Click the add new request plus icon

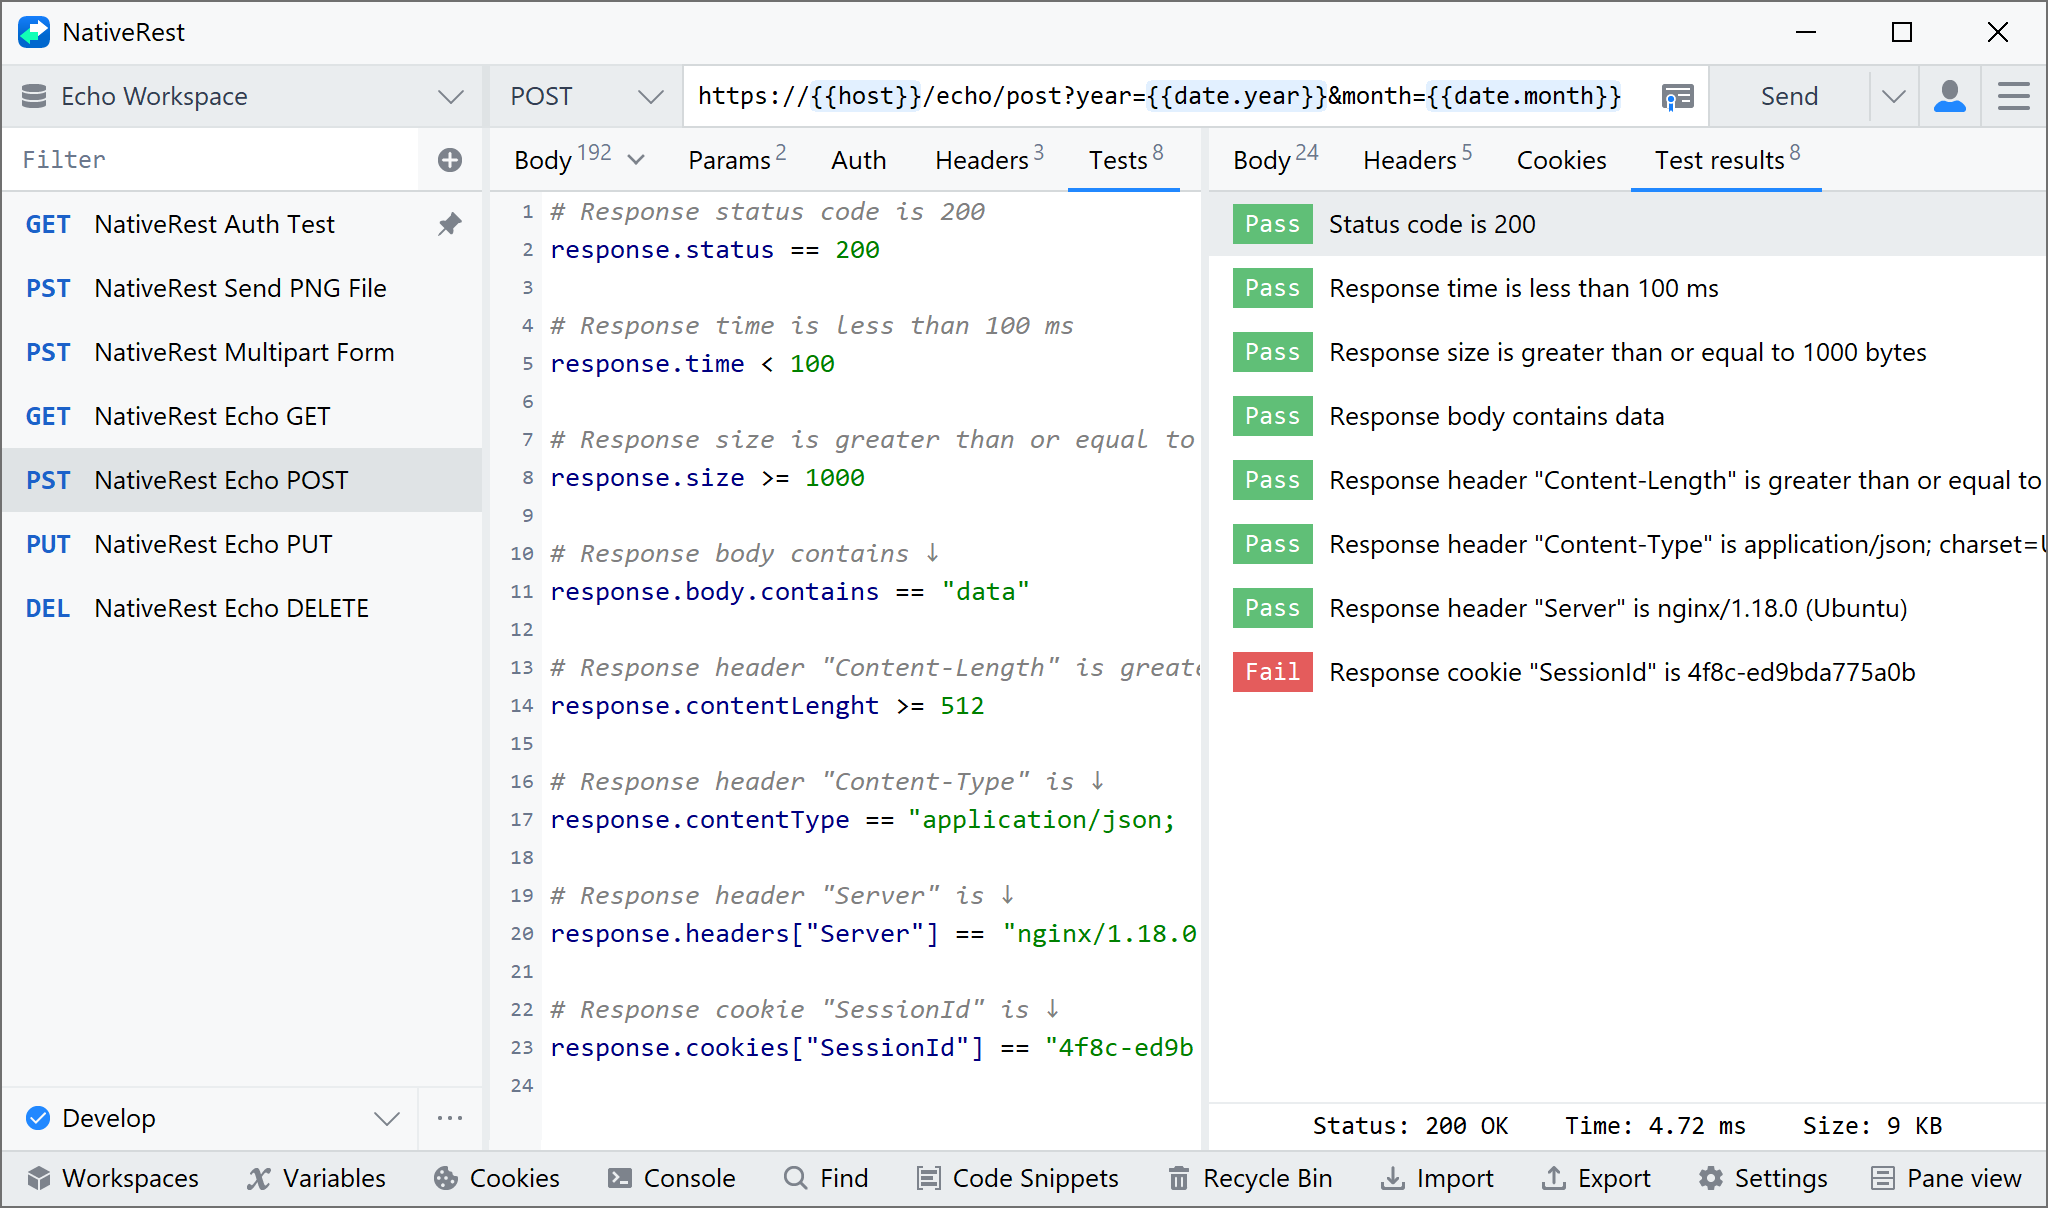click(450, 160)
